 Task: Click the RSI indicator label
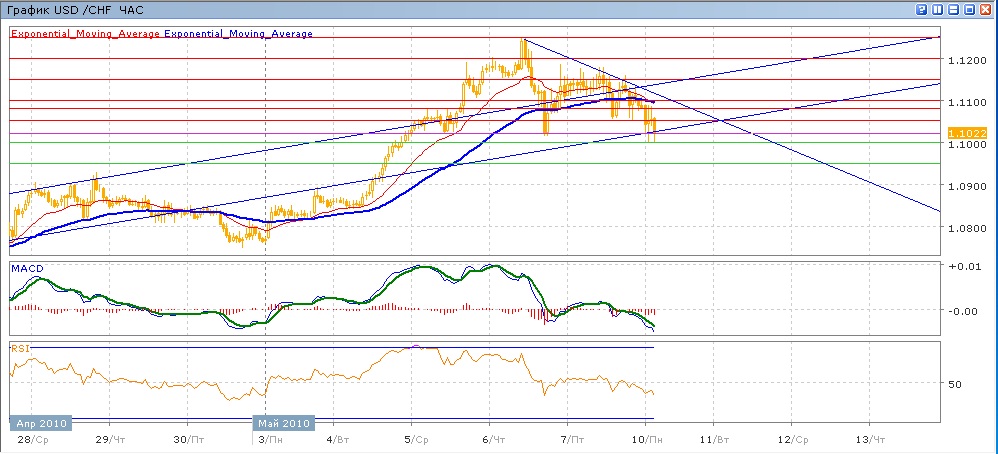[x=19, y=348]
